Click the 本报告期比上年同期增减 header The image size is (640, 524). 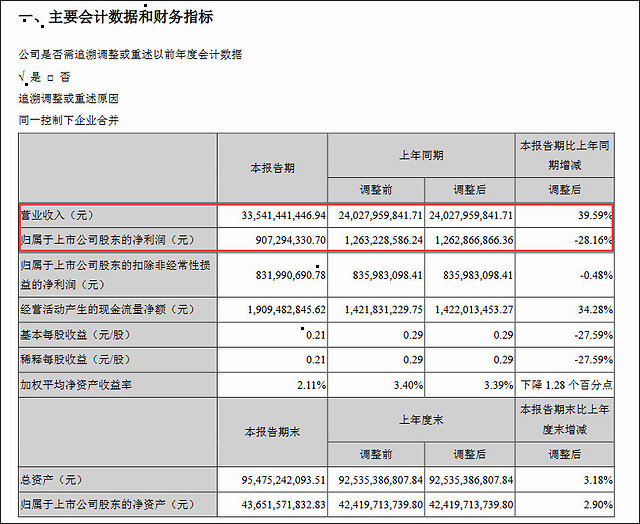(564, 155)
